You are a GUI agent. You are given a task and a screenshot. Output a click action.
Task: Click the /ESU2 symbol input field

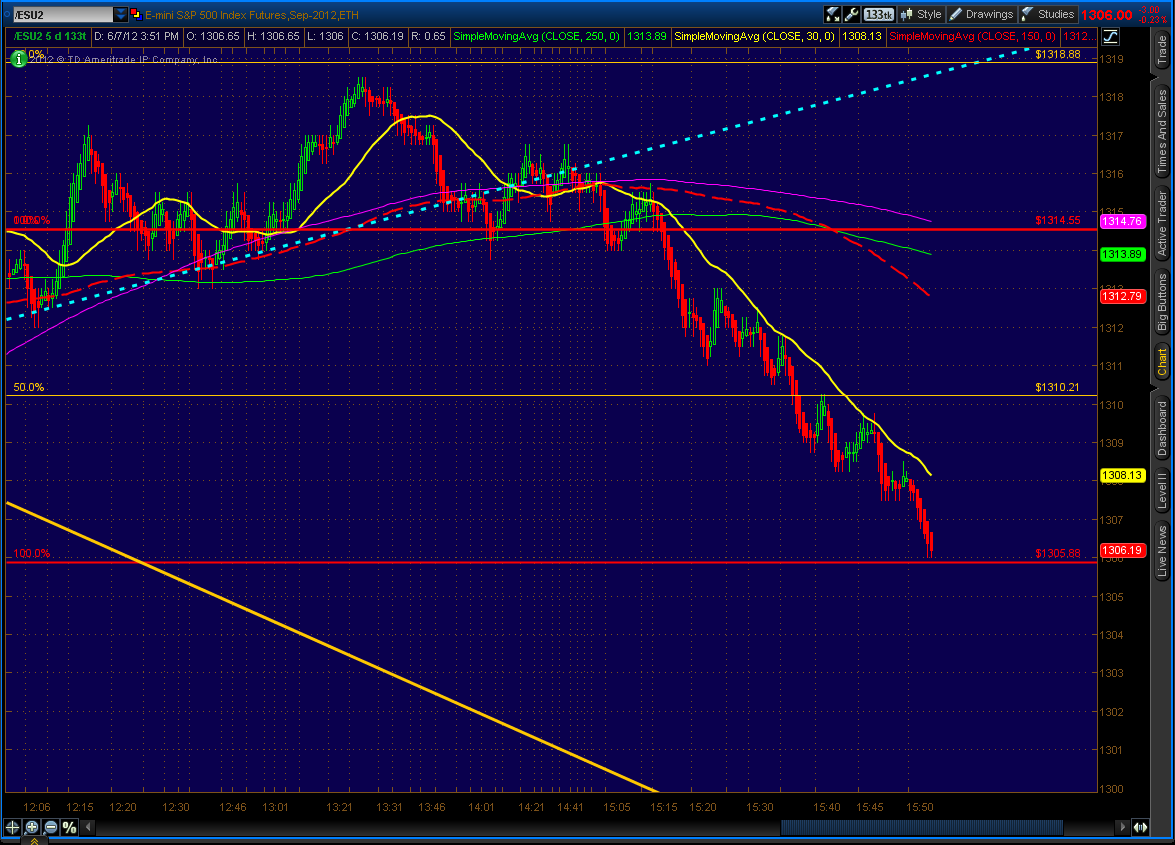click(63, 15)
